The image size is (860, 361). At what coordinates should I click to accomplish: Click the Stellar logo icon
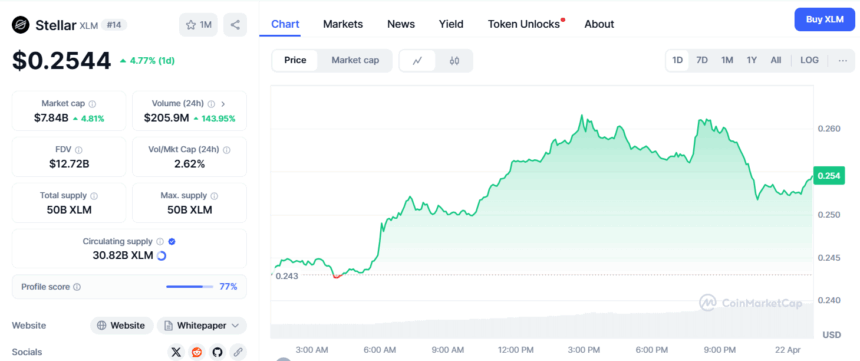21,25
